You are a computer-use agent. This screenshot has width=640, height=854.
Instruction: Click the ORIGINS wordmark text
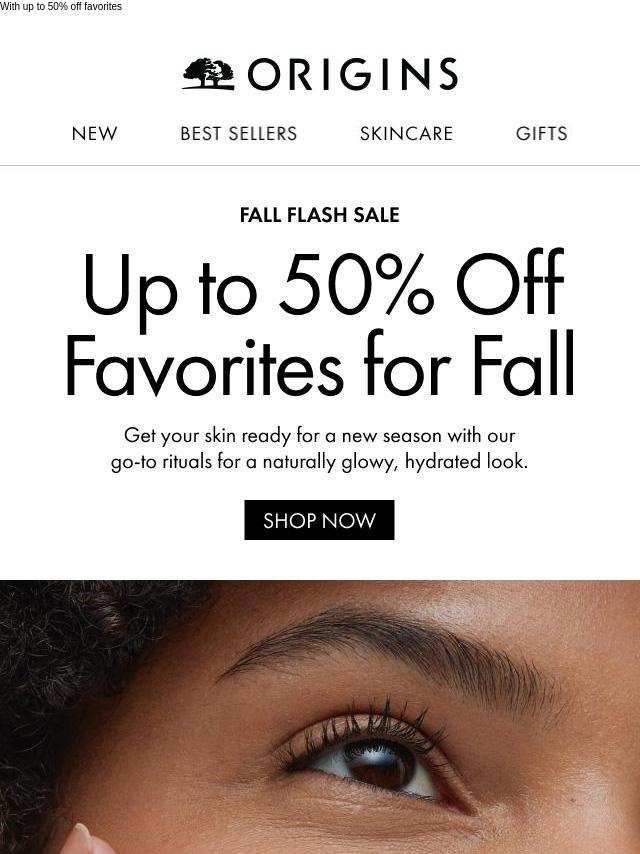[x=353, y=74]
